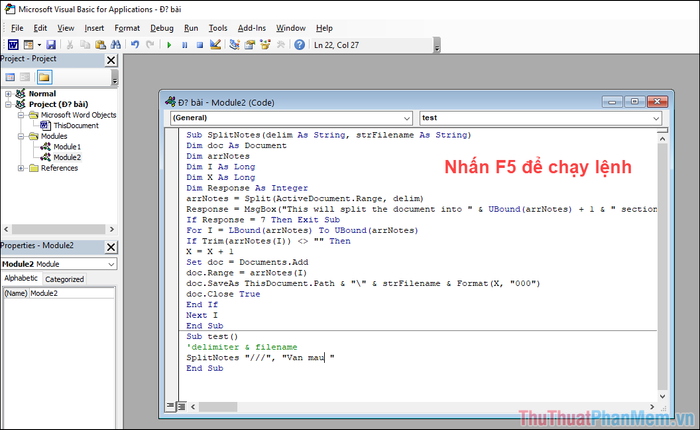Viewport: 700px width, 430px height.
Task: Click code window scroll down arrow
Action: (662, 396)
